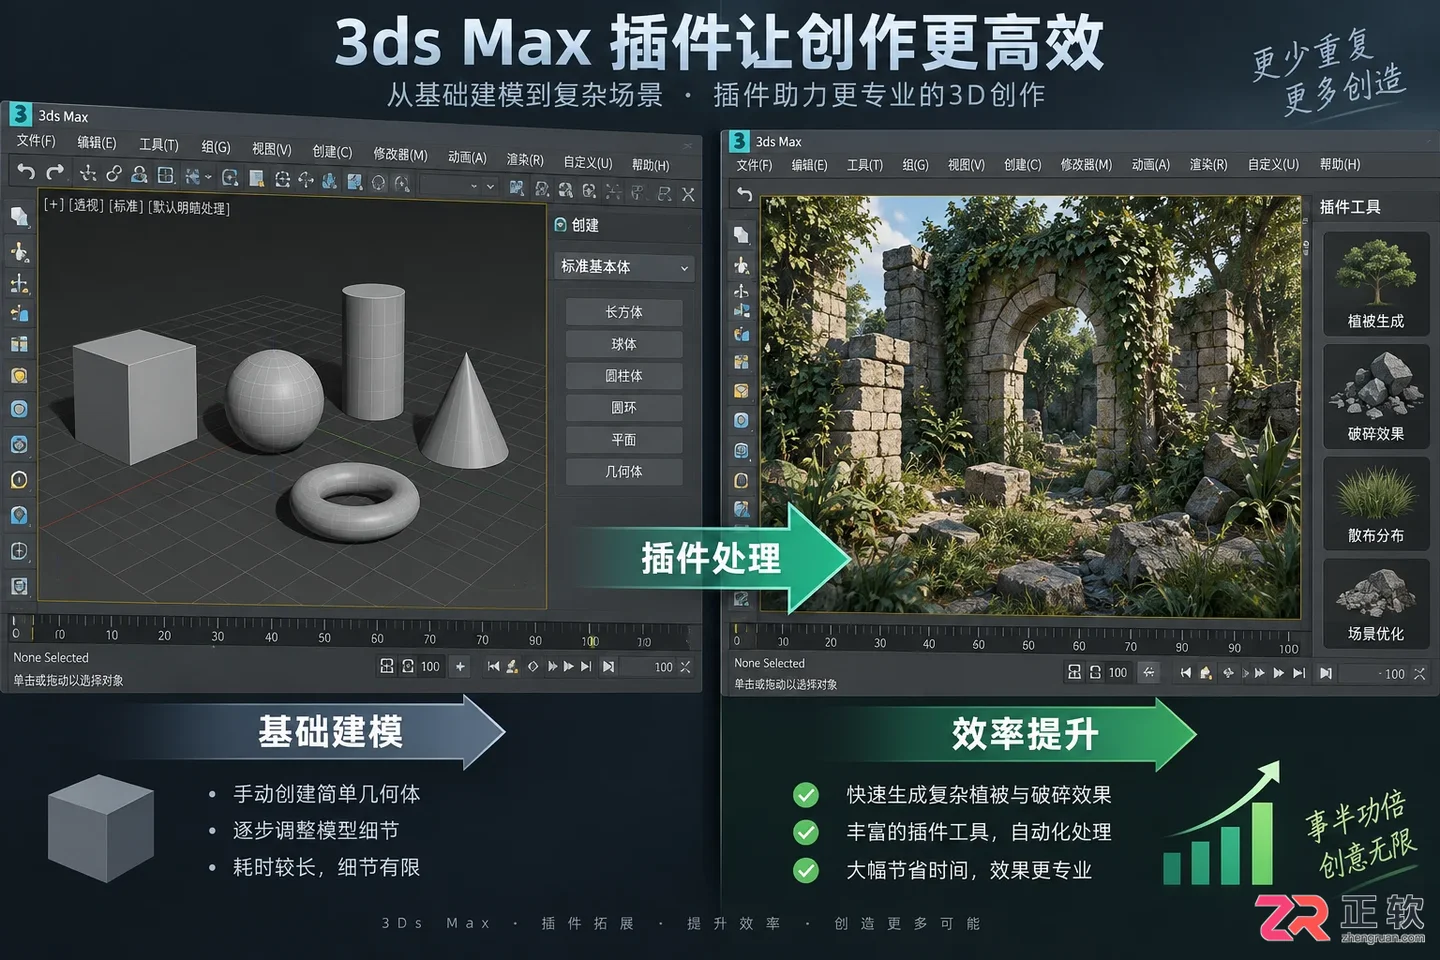Jump to the start frame in the right window
Image resolution: width=1440 pixels, height=960 pixels.
[1185, 673]
